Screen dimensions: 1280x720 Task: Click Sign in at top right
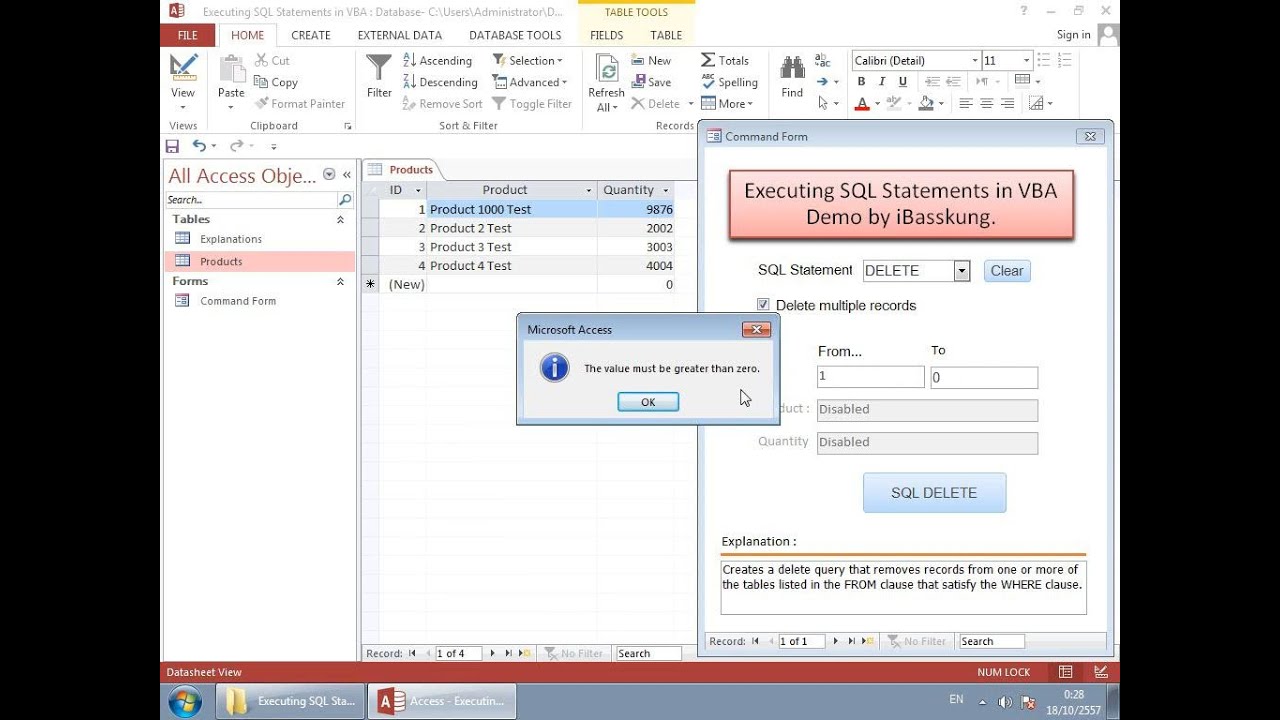tap(1074, 35)
